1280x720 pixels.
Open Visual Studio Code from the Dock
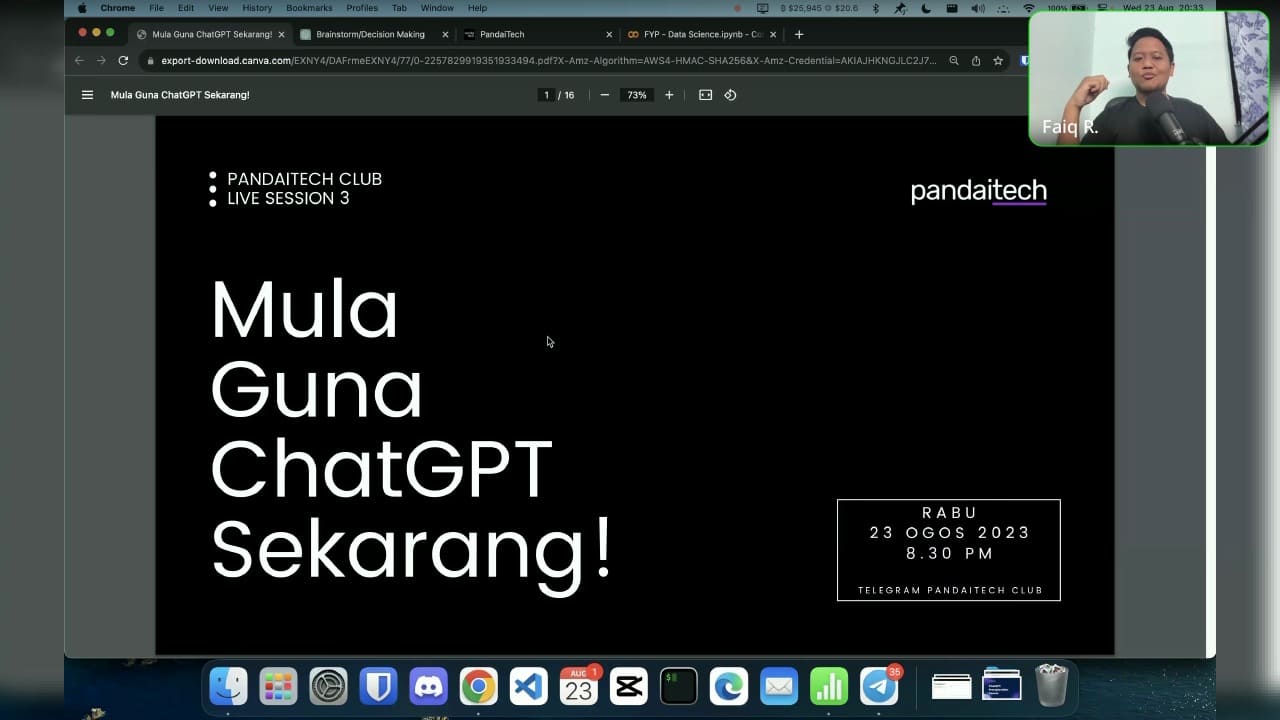(528, 686)
